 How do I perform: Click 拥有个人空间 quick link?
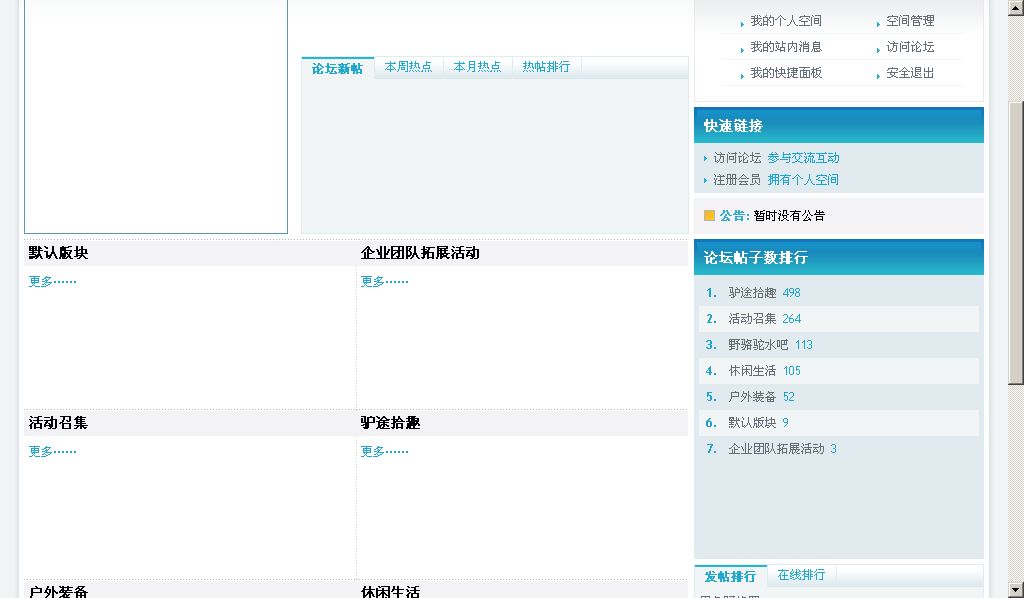(x=803, y=180)
